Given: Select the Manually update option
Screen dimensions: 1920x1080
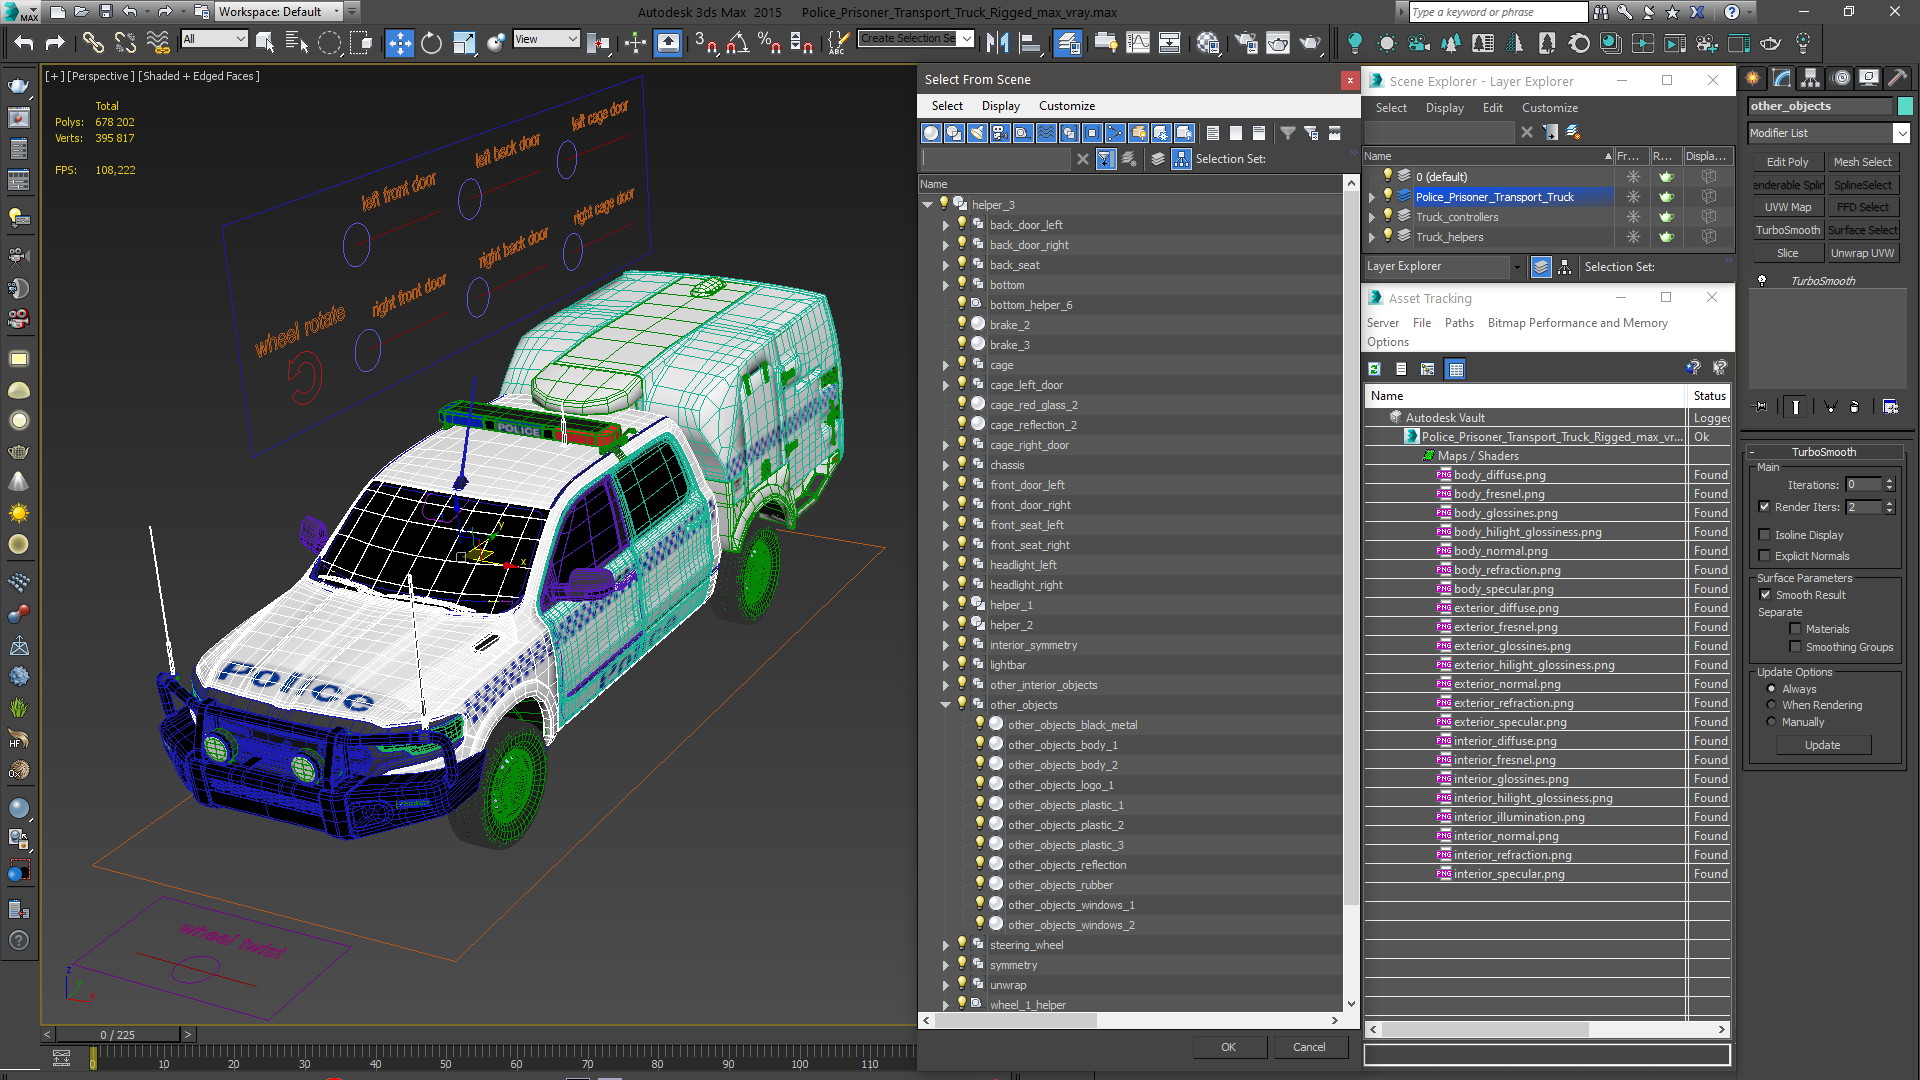Looking at the screenshot, I should [1771, 722].
